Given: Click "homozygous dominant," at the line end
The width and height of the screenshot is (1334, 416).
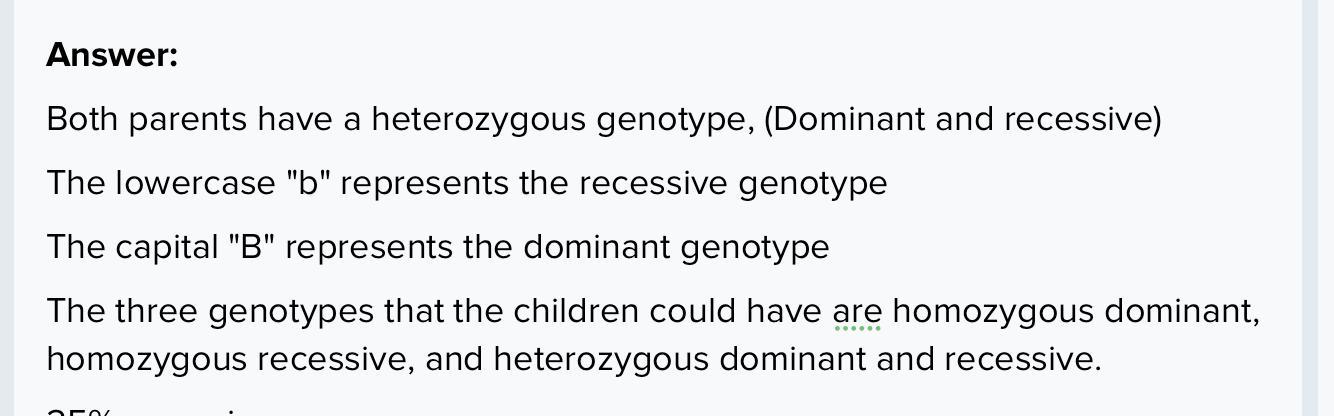Looking at the screenshot, I should 1076,312.
